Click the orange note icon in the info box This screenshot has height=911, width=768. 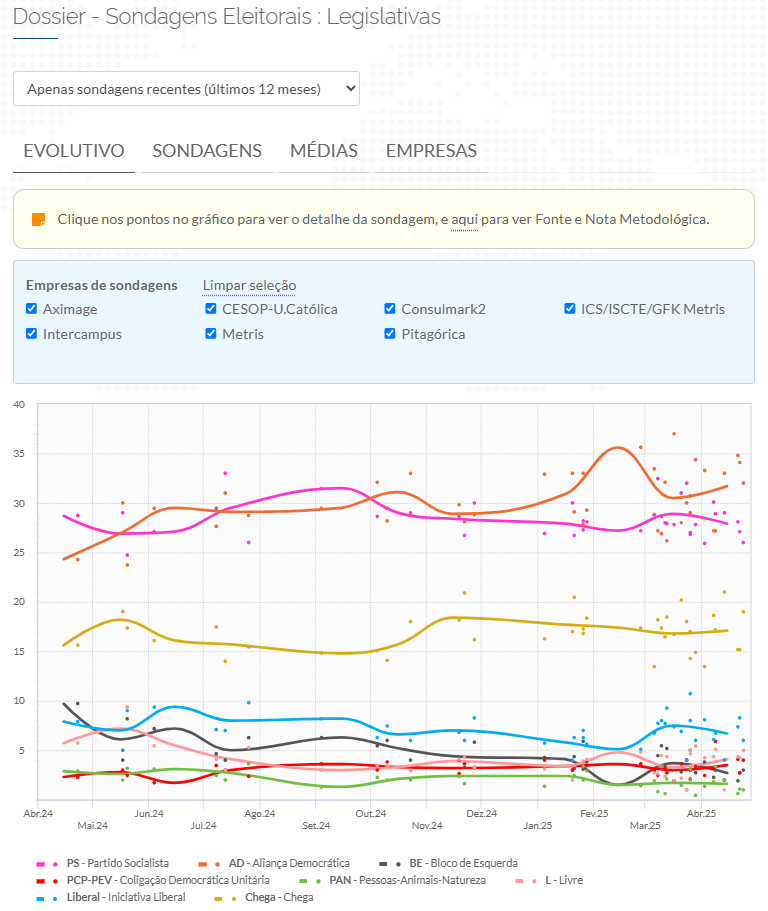click(x=39, y=219)
